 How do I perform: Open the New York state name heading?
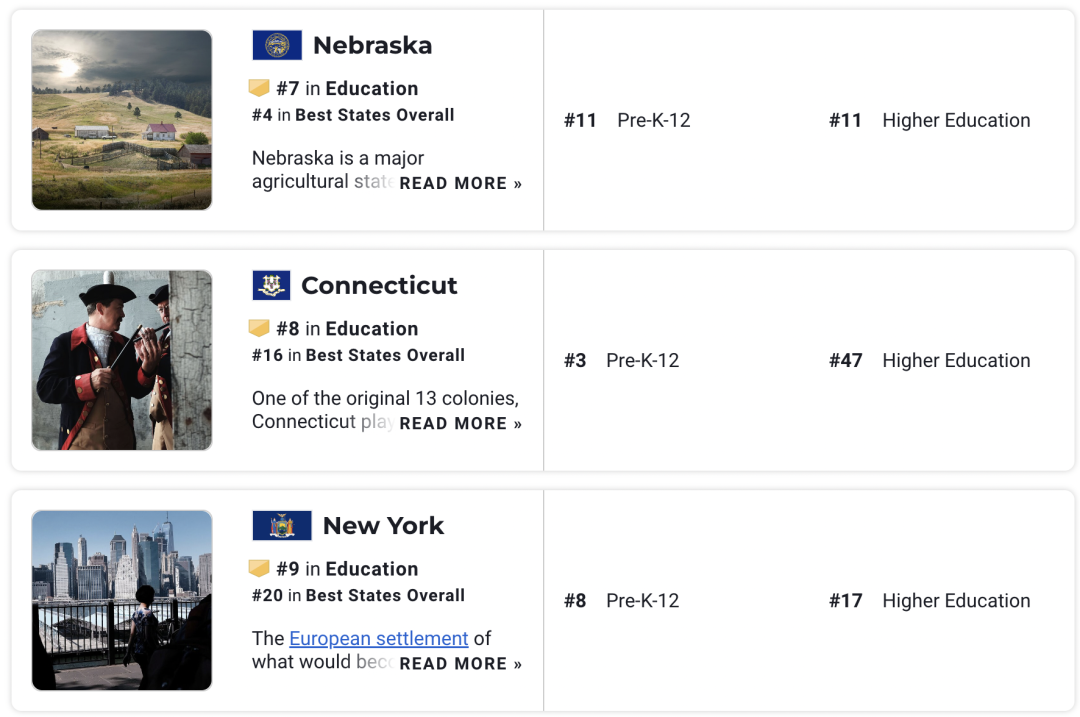click(x=383, y=526)
